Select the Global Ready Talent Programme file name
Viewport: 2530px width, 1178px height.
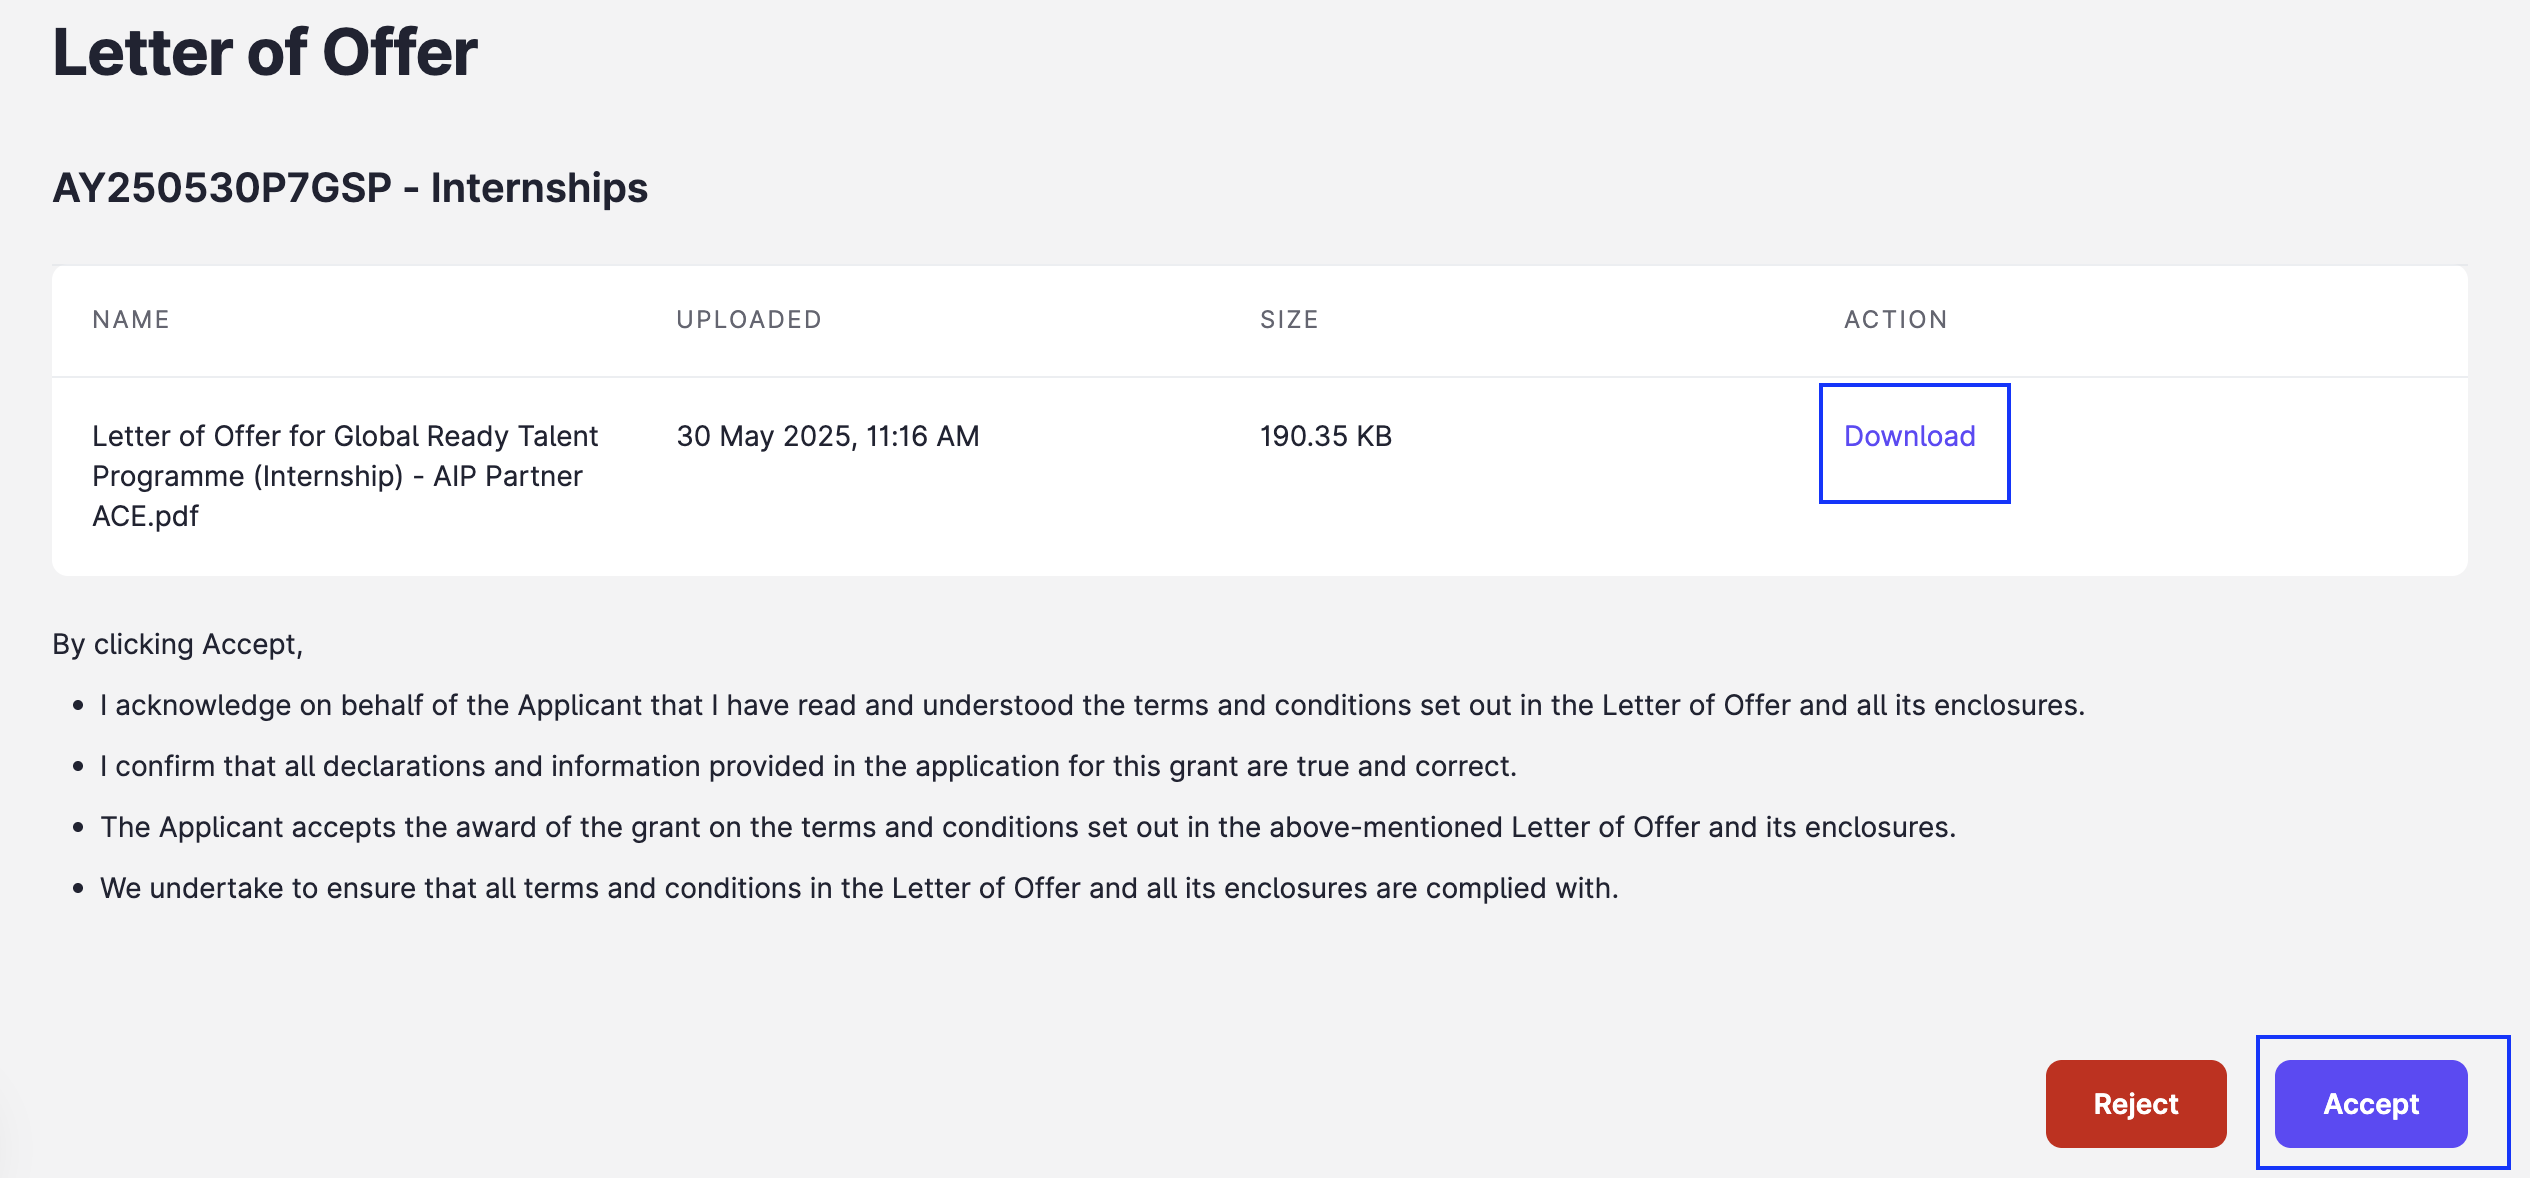[345, 476]
